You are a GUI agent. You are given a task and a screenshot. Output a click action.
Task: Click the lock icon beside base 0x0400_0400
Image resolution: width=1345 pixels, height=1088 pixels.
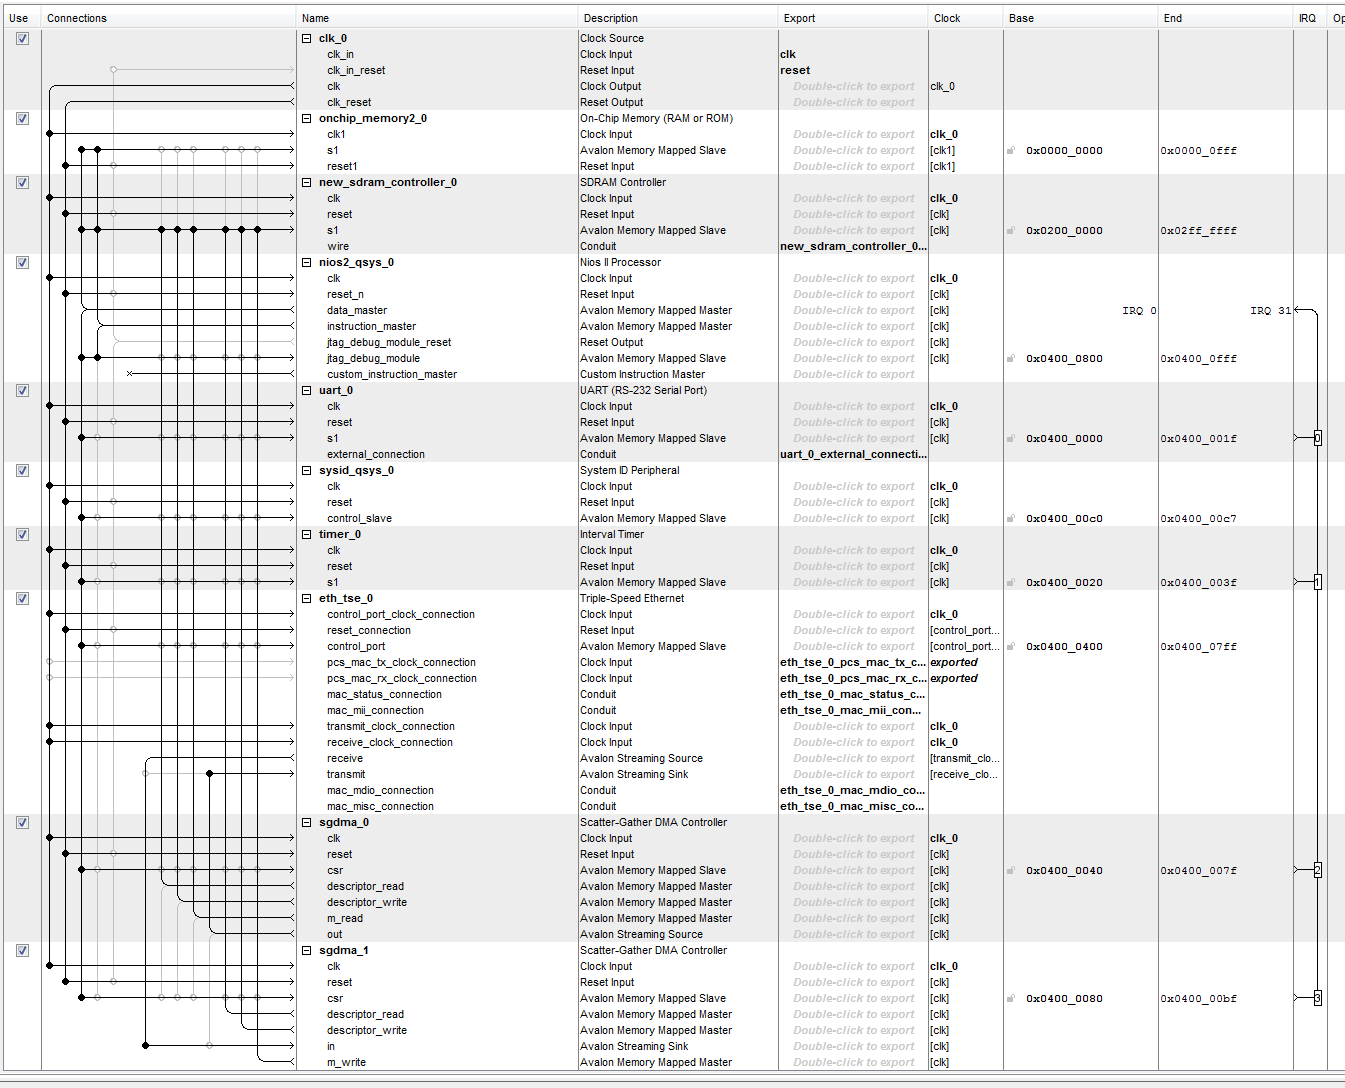[x=1011, y=646]
